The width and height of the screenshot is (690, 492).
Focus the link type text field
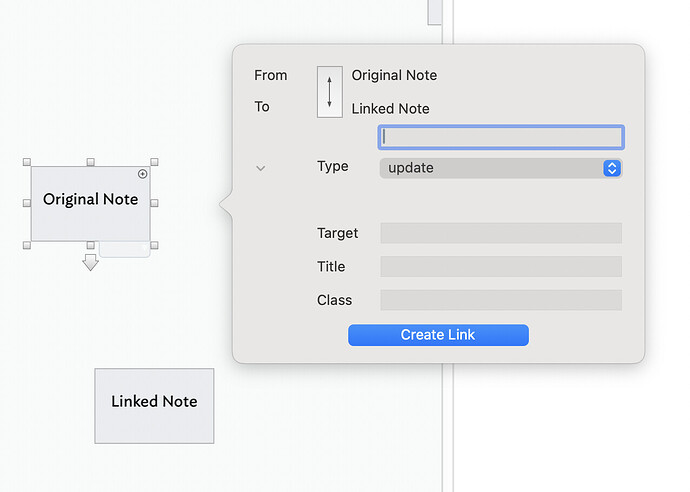[500, 137]
